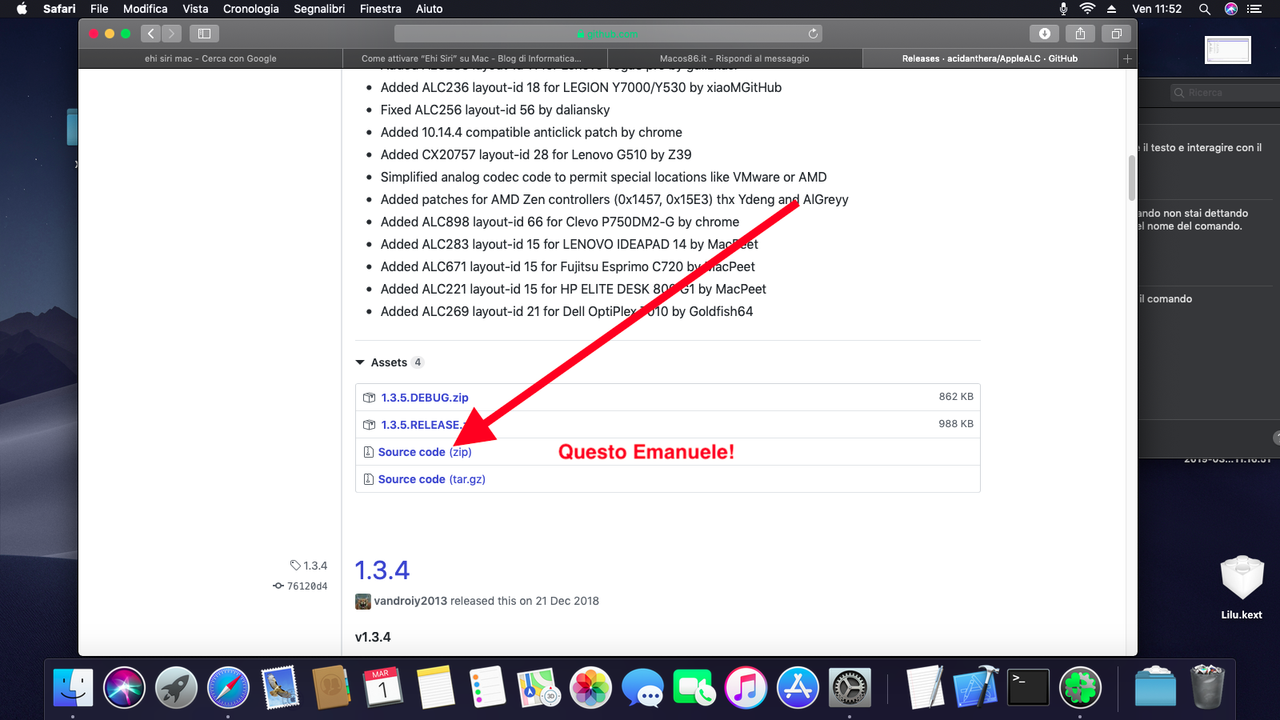1280x720 pixels.
Task: Open the Apple menu
Action: (x=20, y=9)
